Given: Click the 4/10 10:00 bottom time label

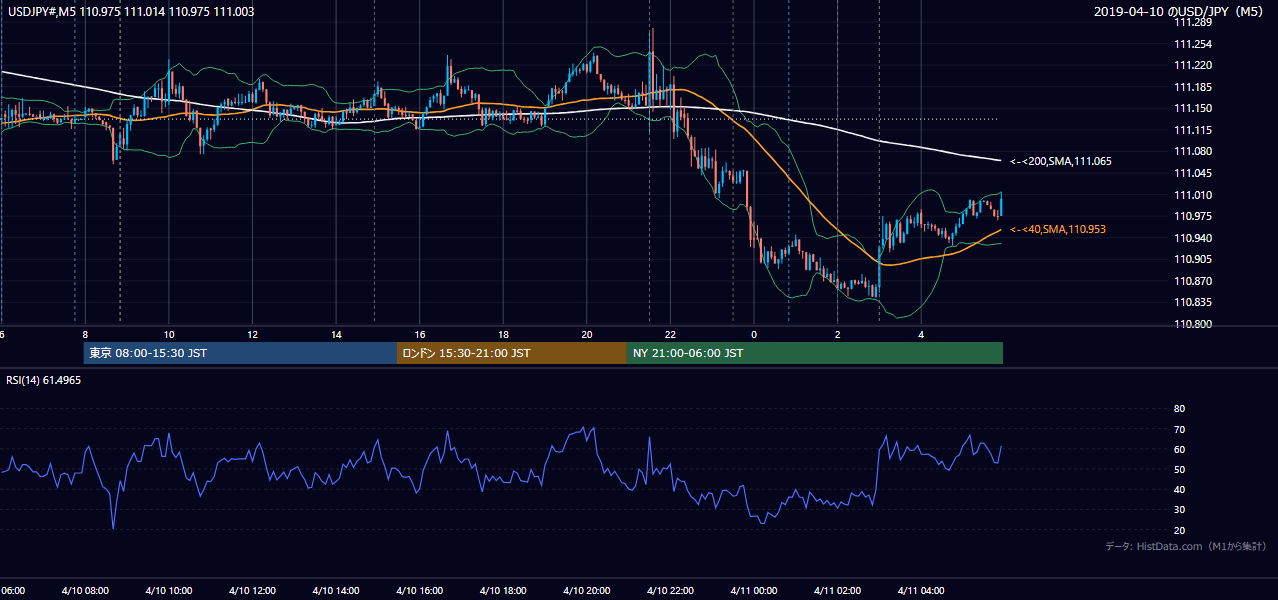Looking at the screenshot, I should pos(167,591).
